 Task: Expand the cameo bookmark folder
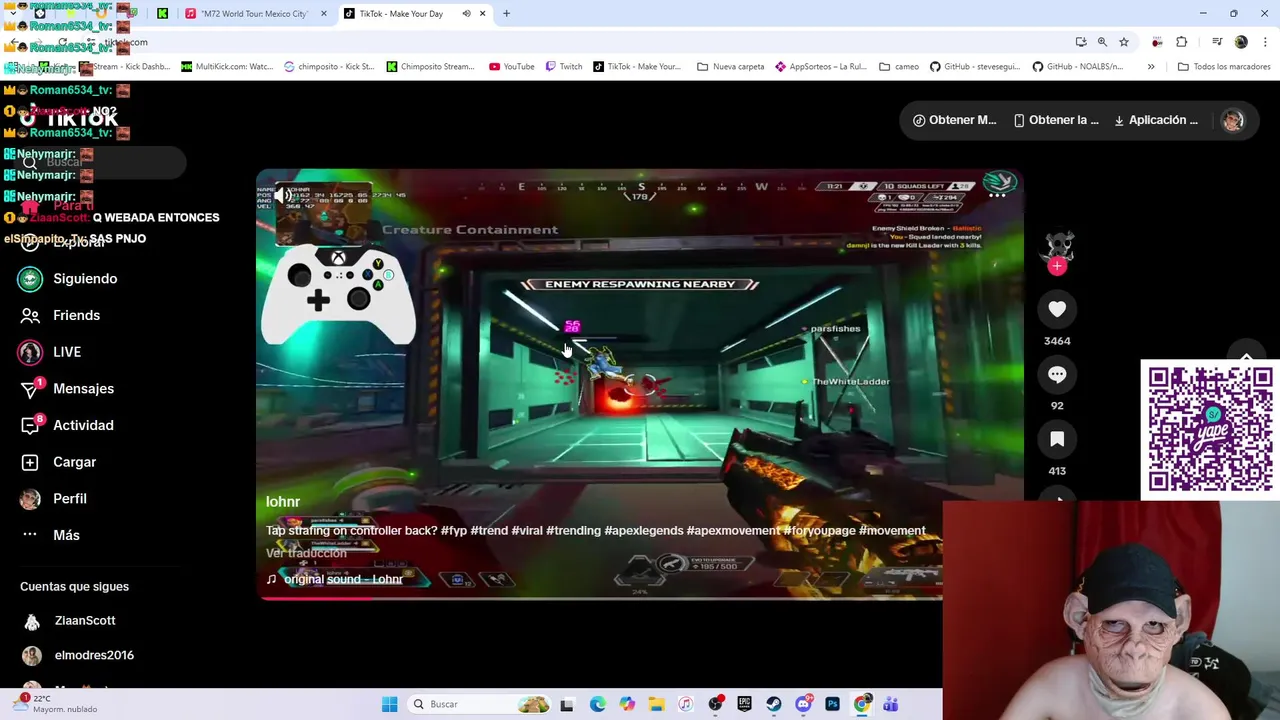(x=899, y=67)
